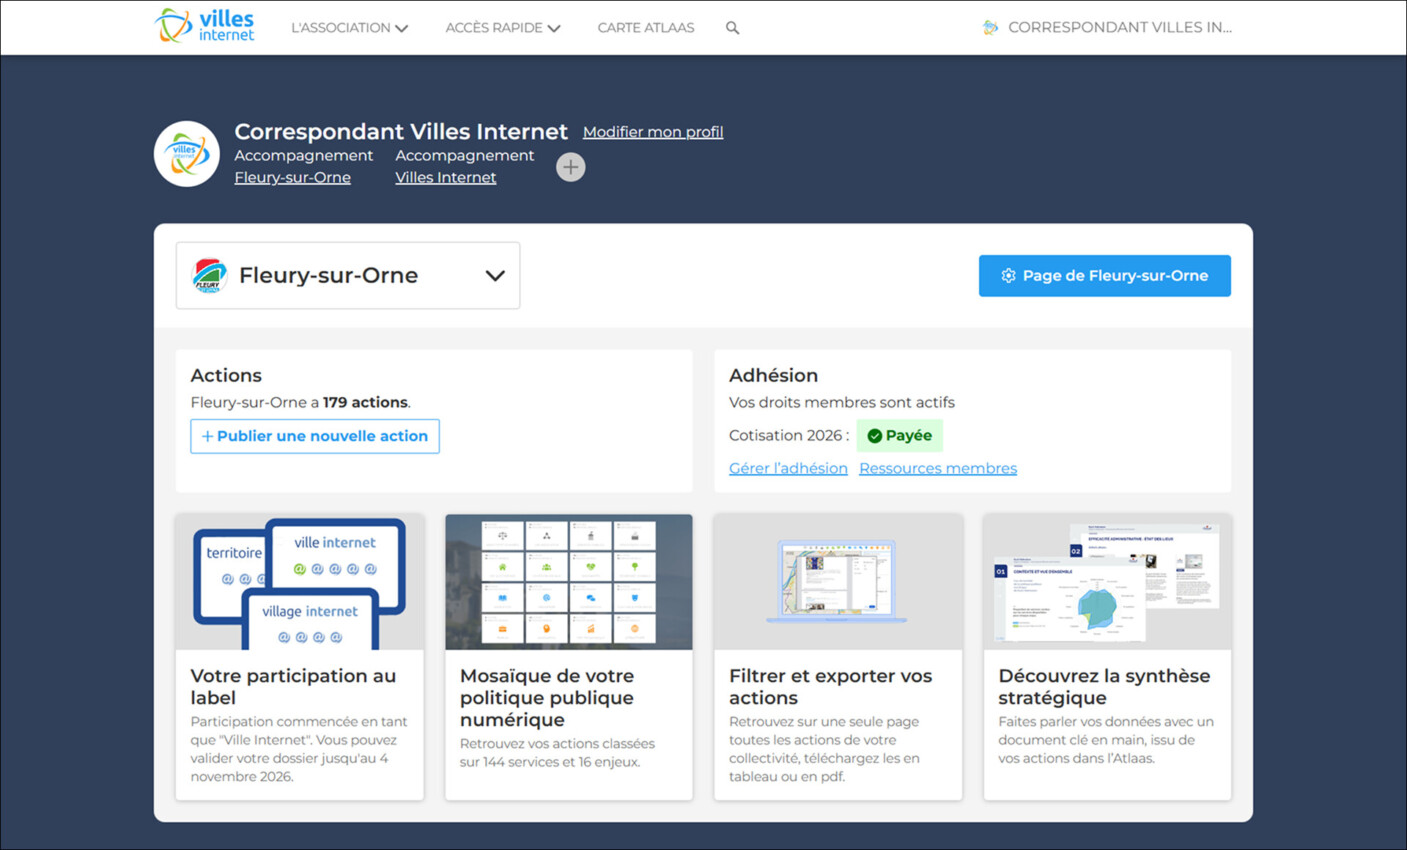Click the Vos droits membres sont actifs text
This screenshot has height=850, width=1407.
point(842,402)
